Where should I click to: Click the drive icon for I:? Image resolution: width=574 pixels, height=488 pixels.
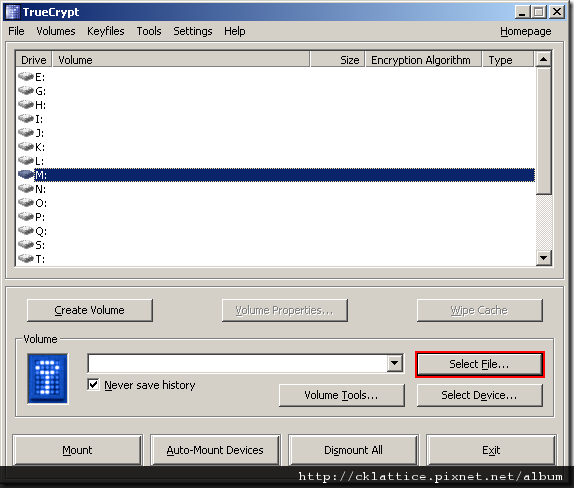tap(26, 119)
